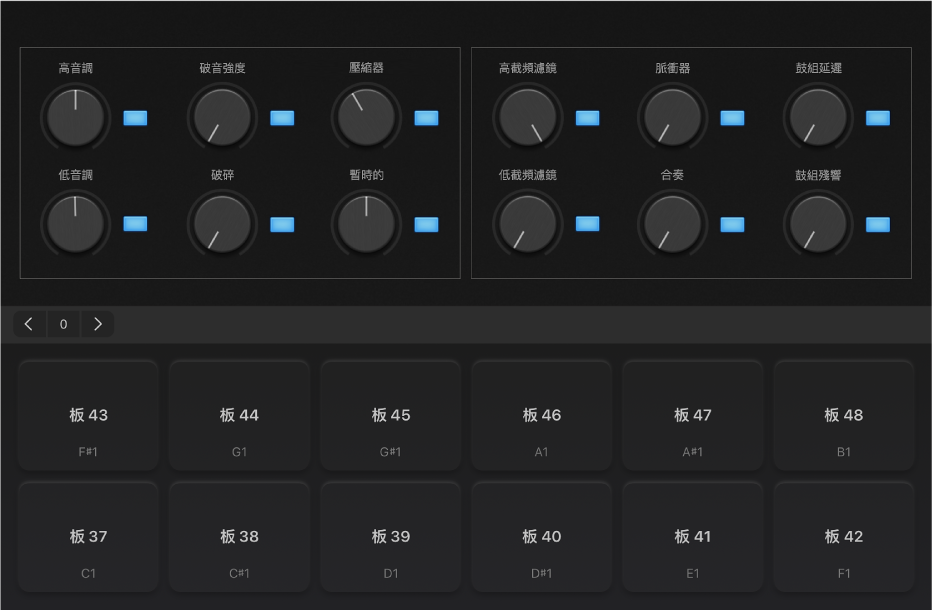Trigger pad 板 40 (D#1)
934x612 pixels.
point(541,537)
